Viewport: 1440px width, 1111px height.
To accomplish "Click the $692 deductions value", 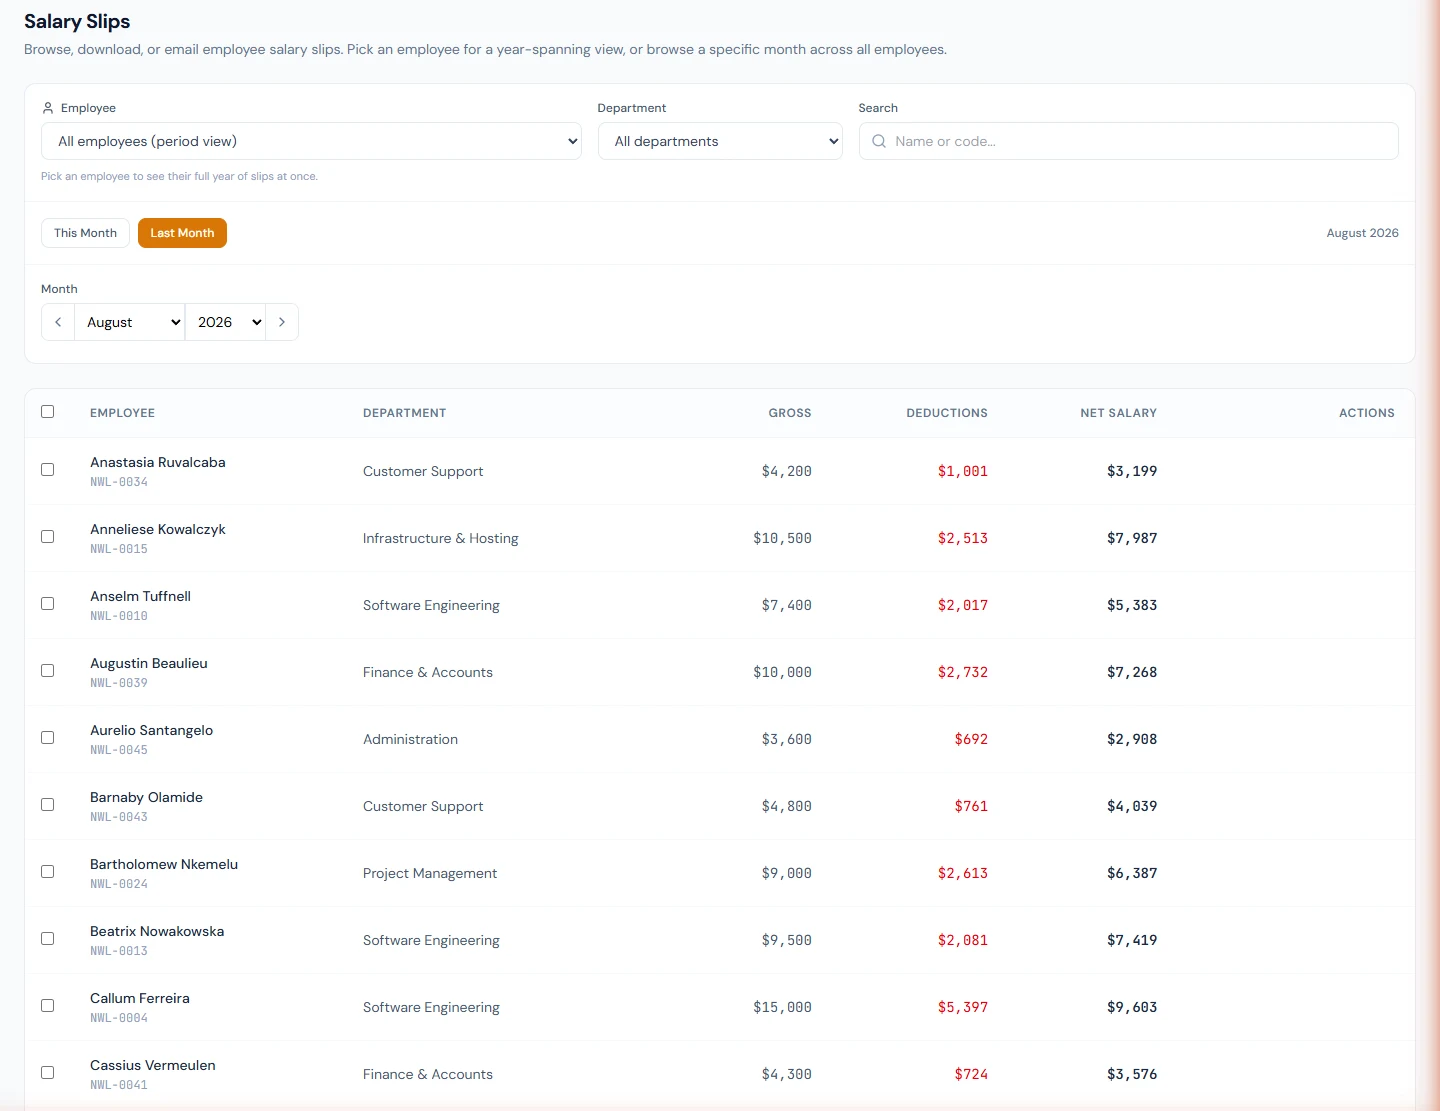I will point(971,739).
